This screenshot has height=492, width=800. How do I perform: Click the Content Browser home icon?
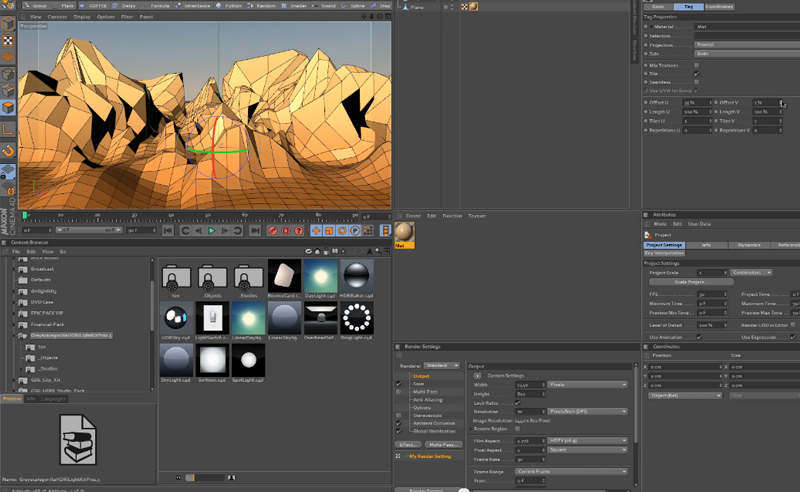[x=317, y=251]
